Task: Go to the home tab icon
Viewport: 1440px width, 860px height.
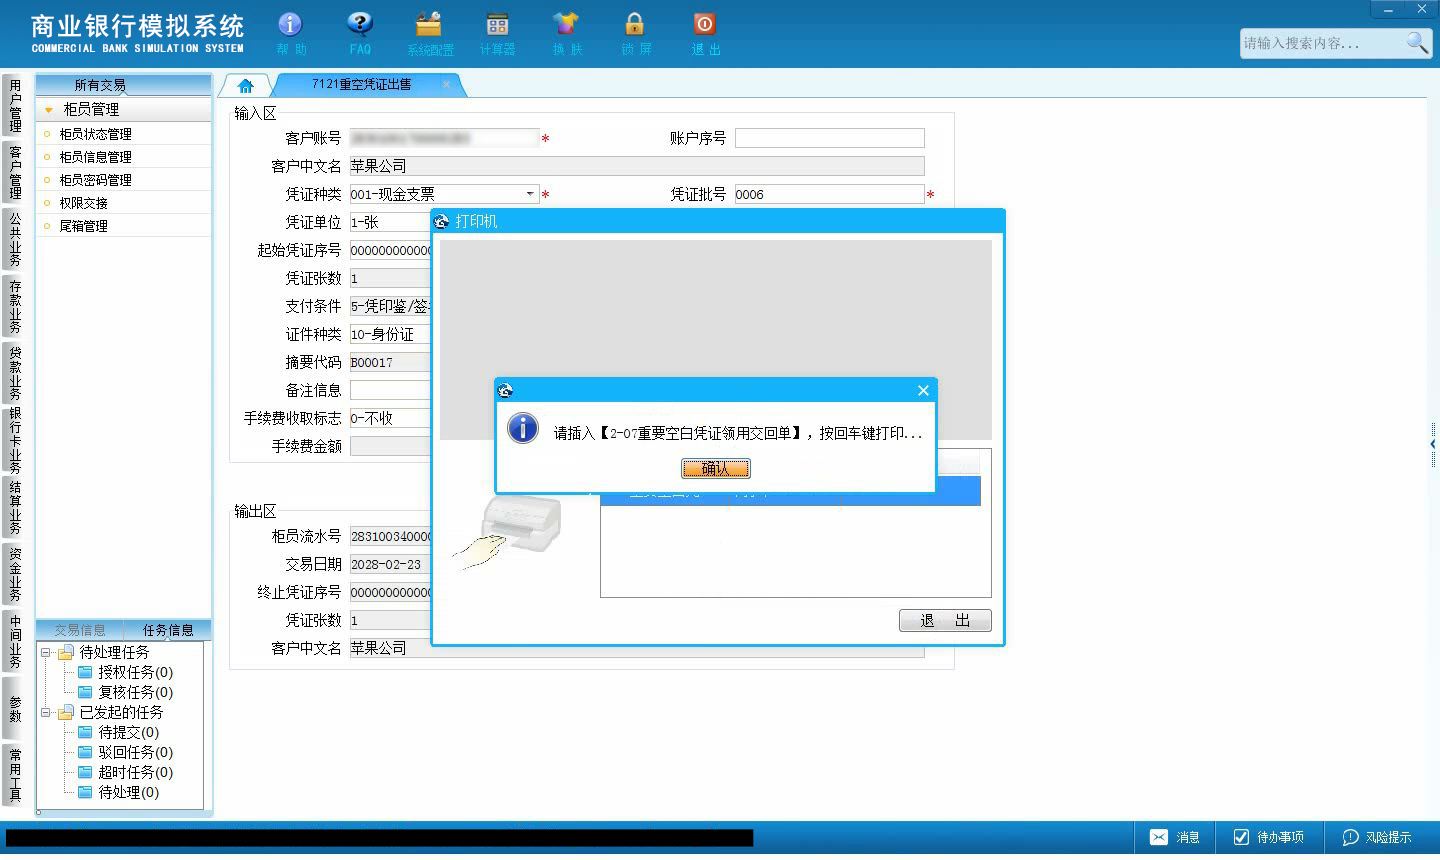Action: (x=246, y=86)
